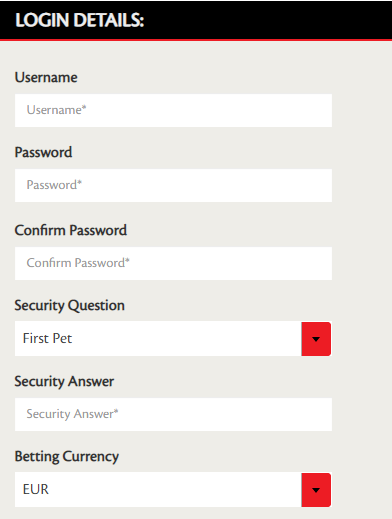Click the Username label above the field

(46, 77)
